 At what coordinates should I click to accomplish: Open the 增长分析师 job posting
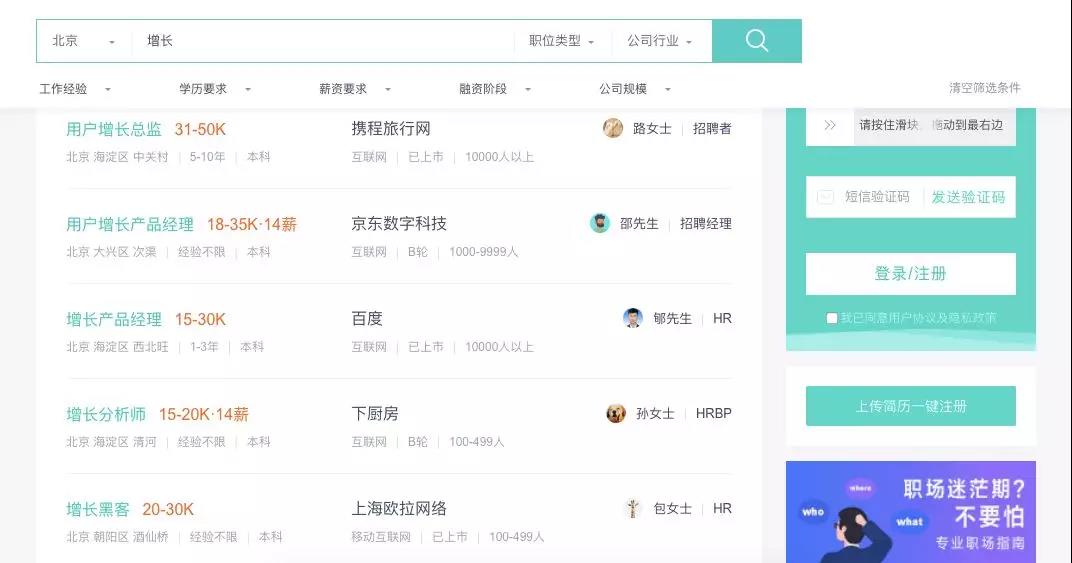click(106, 415)
